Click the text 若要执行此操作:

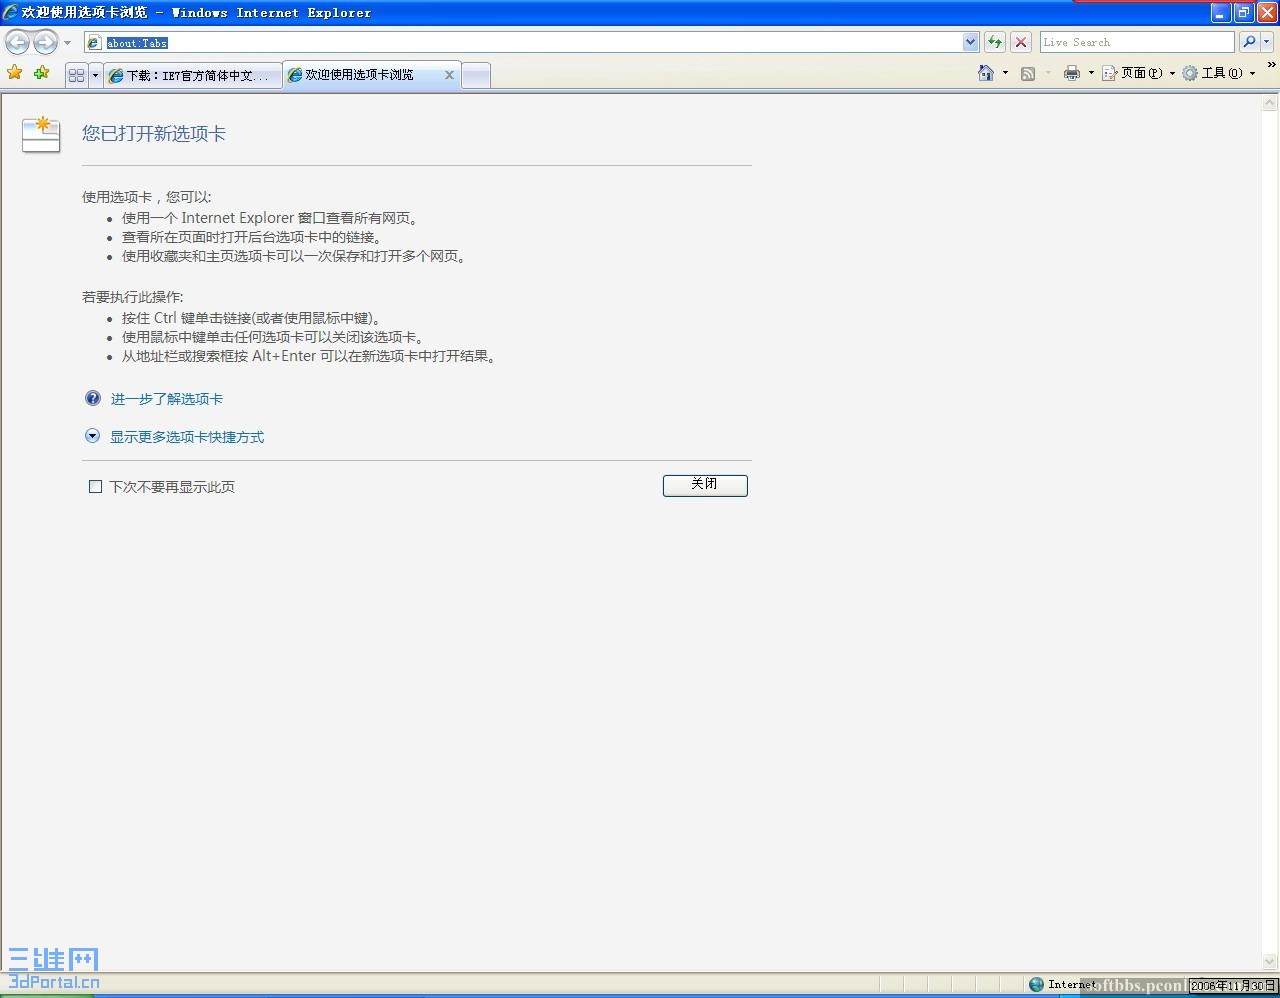point(133,297)
